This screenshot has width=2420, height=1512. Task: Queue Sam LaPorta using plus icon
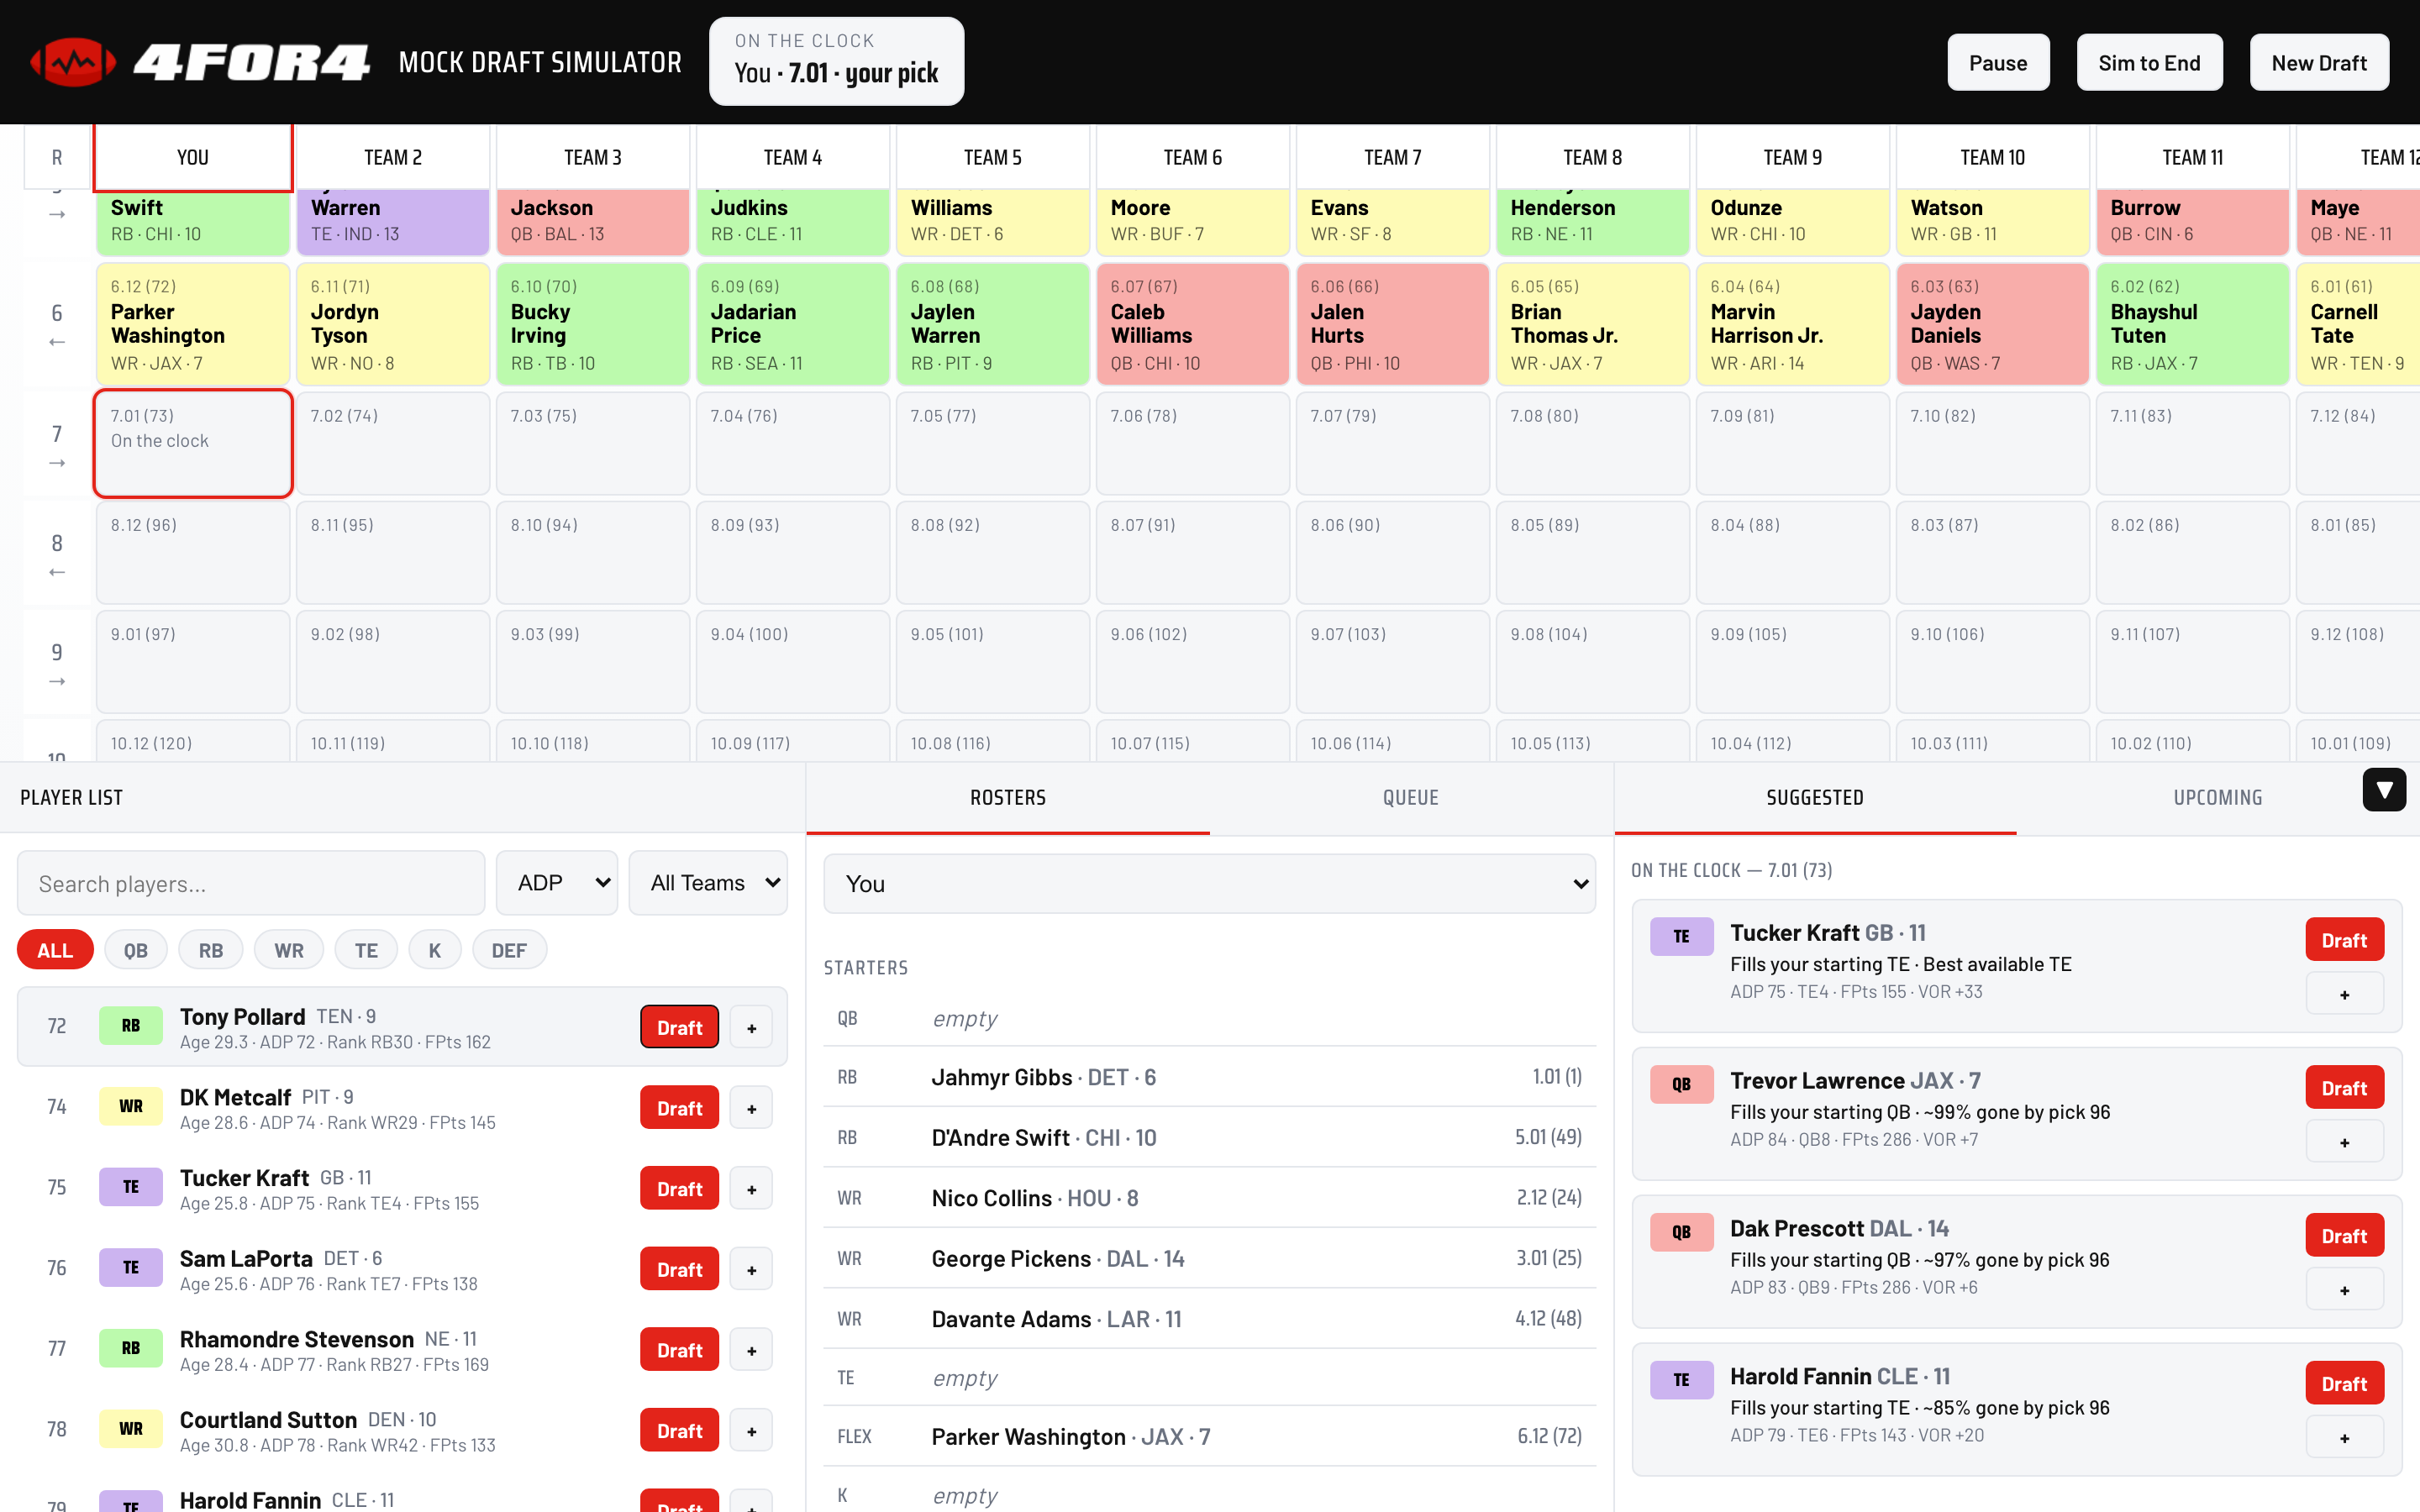(751, 1269)
